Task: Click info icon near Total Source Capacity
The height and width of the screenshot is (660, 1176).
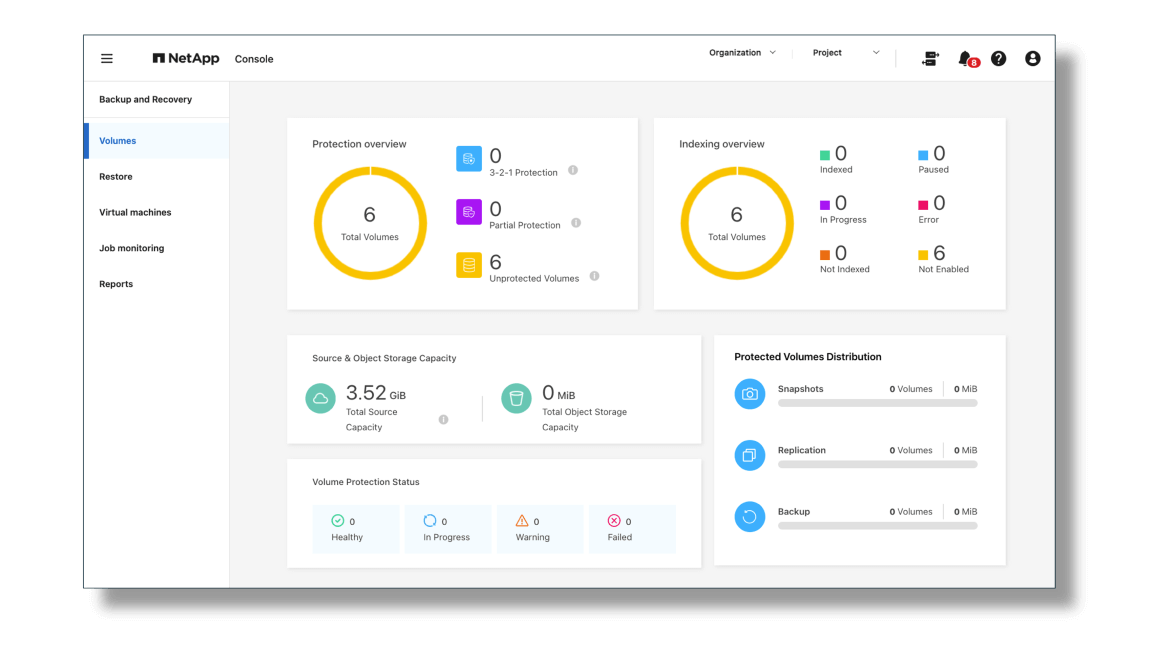Action: coord(443,420)
